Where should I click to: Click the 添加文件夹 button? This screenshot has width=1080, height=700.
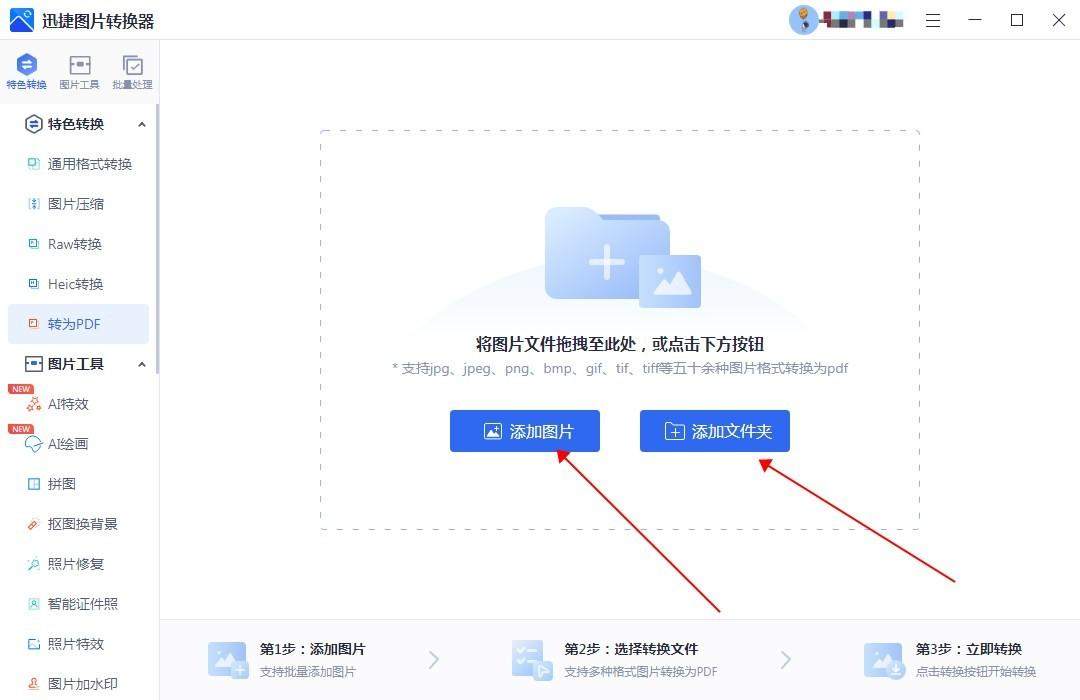point(715,431)
